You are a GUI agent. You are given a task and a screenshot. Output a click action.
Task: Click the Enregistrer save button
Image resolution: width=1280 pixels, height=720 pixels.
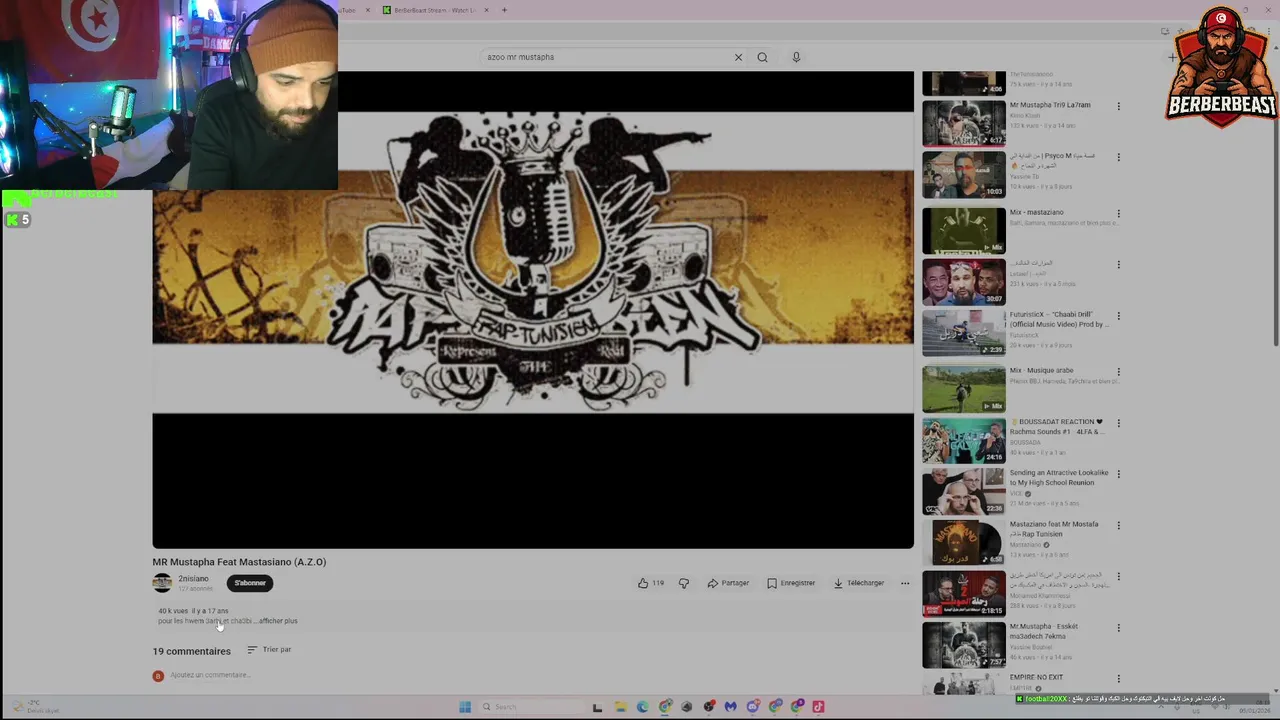(791, 583)
